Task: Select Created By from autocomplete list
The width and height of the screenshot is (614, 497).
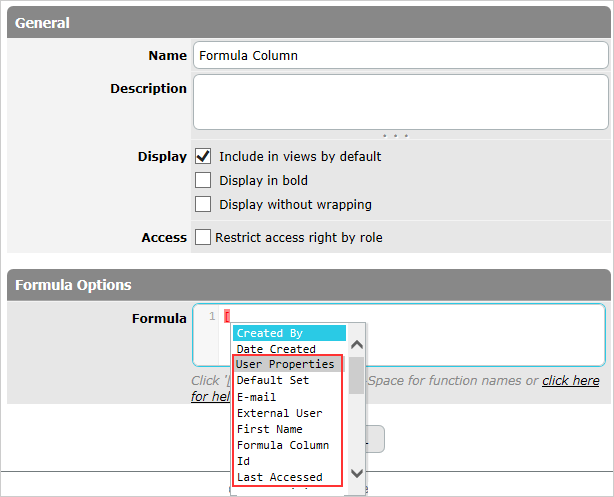Action: [x=289, y=333]
